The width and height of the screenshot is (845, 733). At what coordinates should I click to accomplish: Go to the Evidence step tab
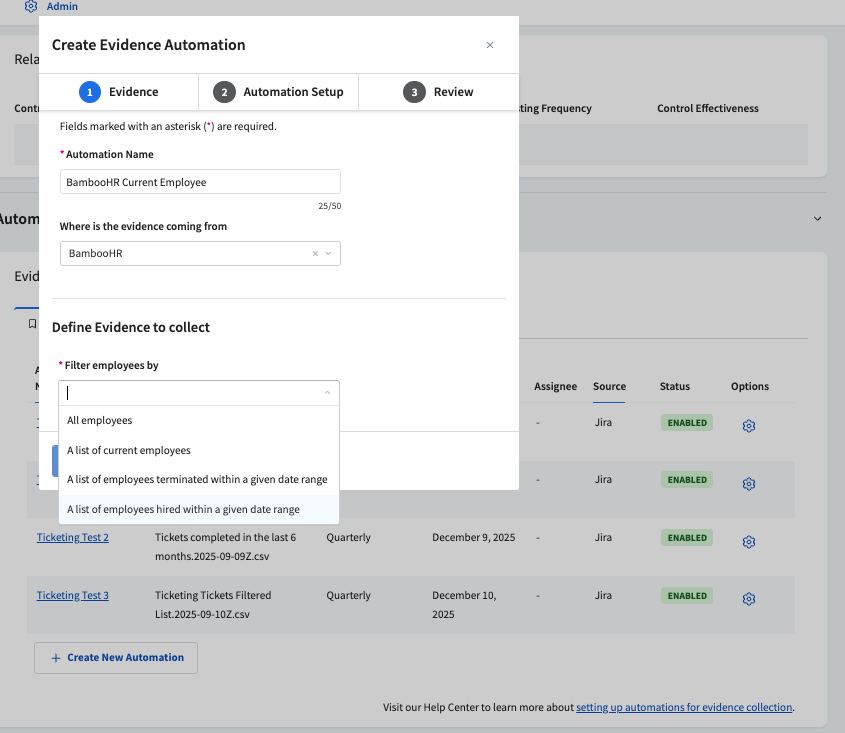tap(119, 92)
